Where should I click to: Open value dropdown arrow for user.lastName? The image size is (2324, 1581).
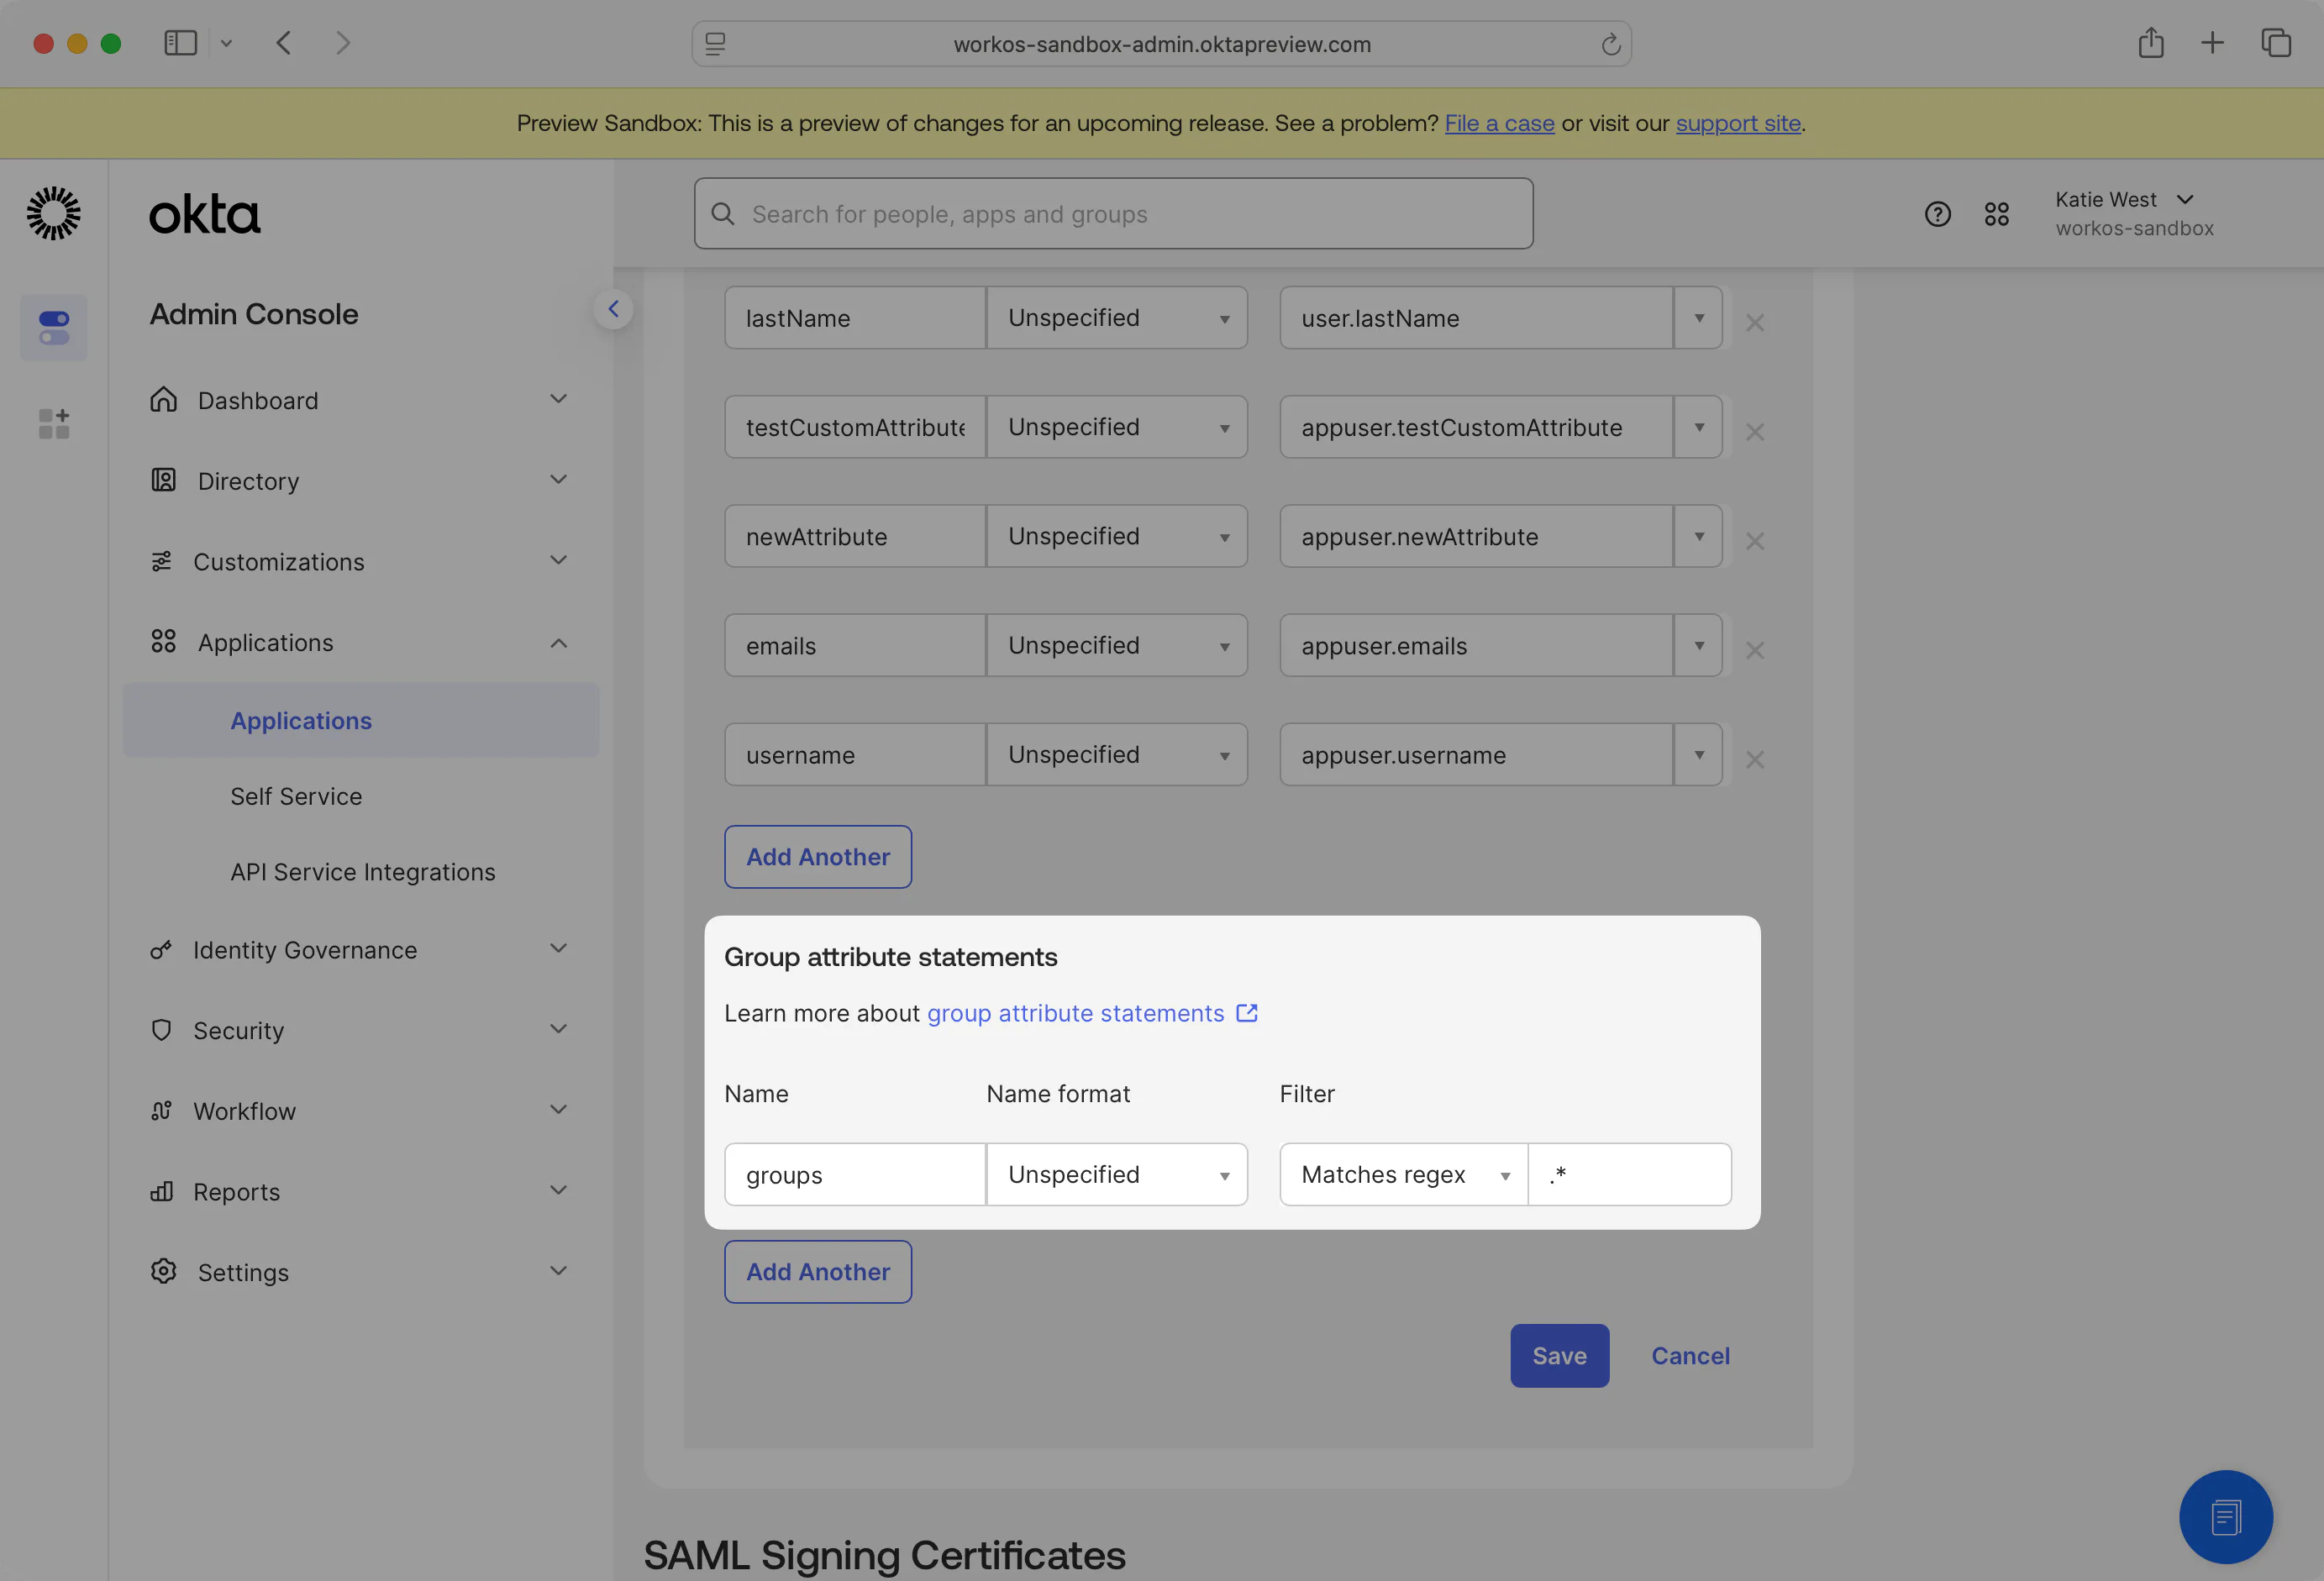[x=1698, y=318]
